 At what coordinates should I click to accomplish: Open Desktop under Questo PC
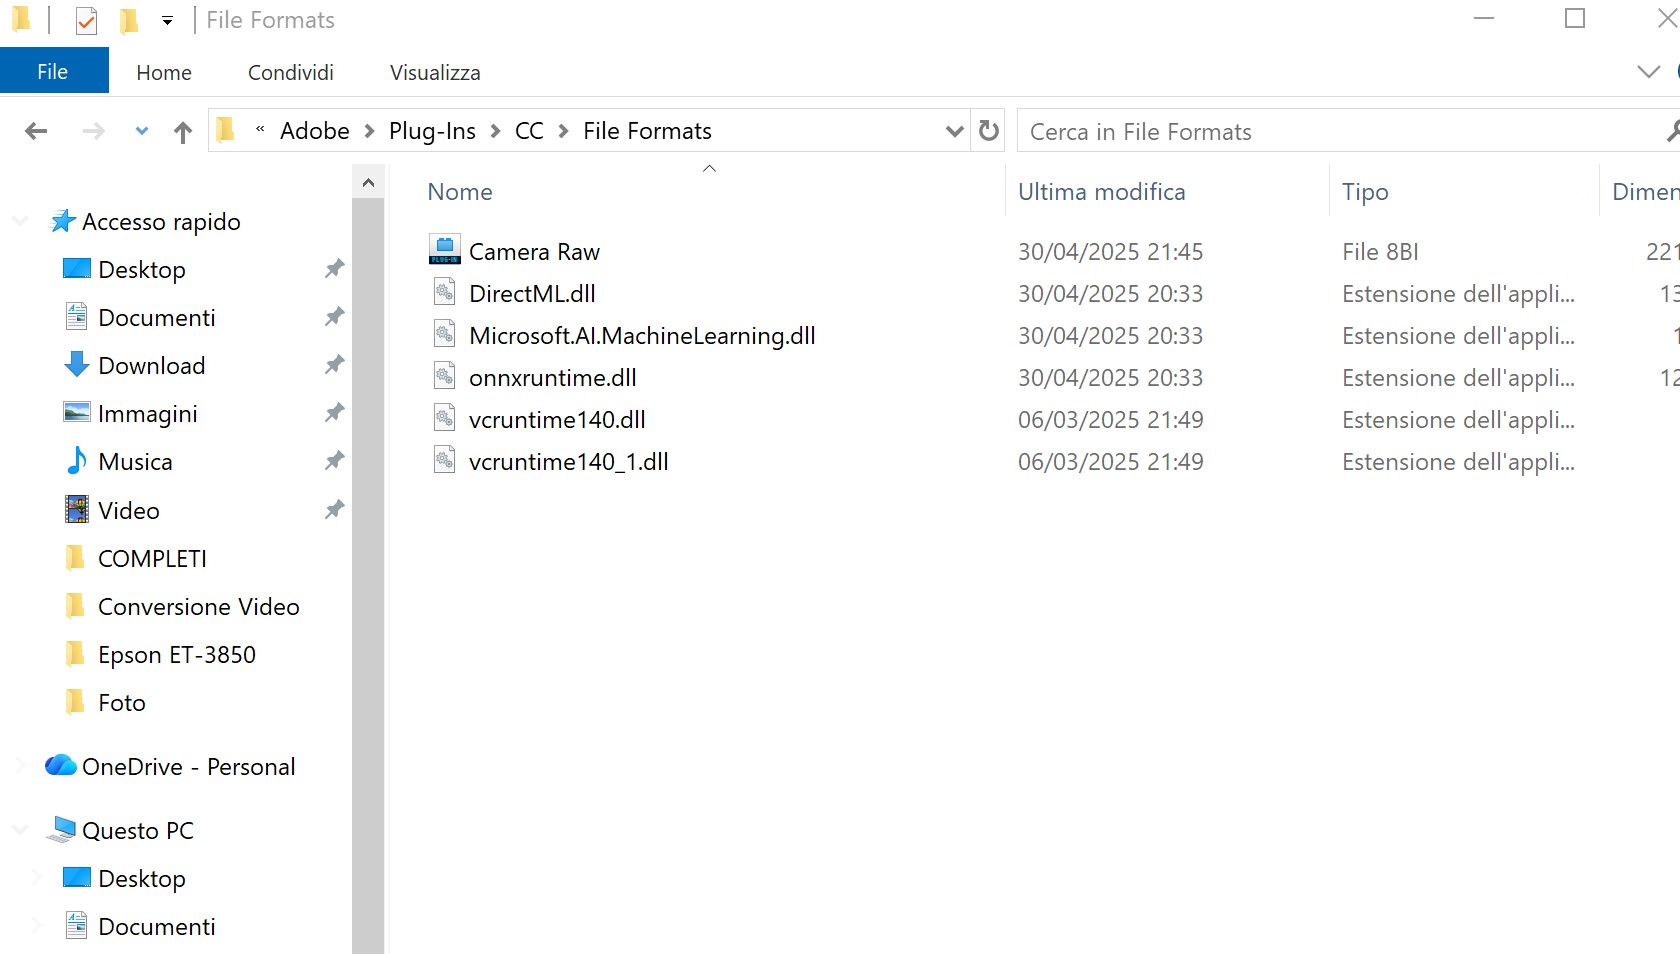tap(142, 879)
